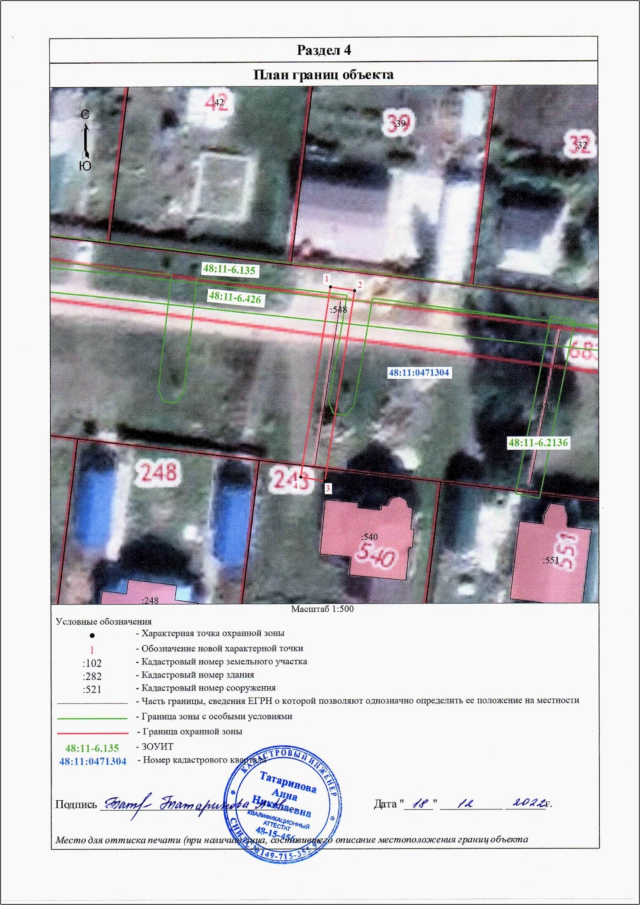
Task: Select the "Место для оттиска печати" footer note
Action: tap(291, 839)
